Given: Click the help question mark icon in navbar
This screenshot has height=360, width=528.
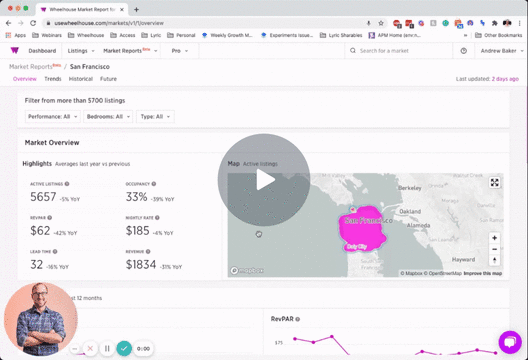Looking at the screenshot, I should tap(463, 51).
